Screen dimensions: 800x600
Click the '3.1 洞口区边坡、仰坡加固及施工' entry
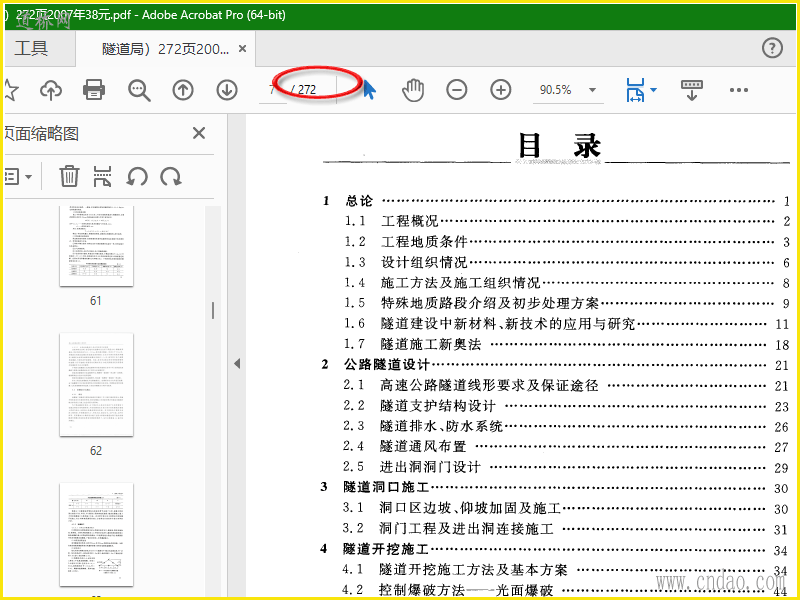tap(566, 508)
